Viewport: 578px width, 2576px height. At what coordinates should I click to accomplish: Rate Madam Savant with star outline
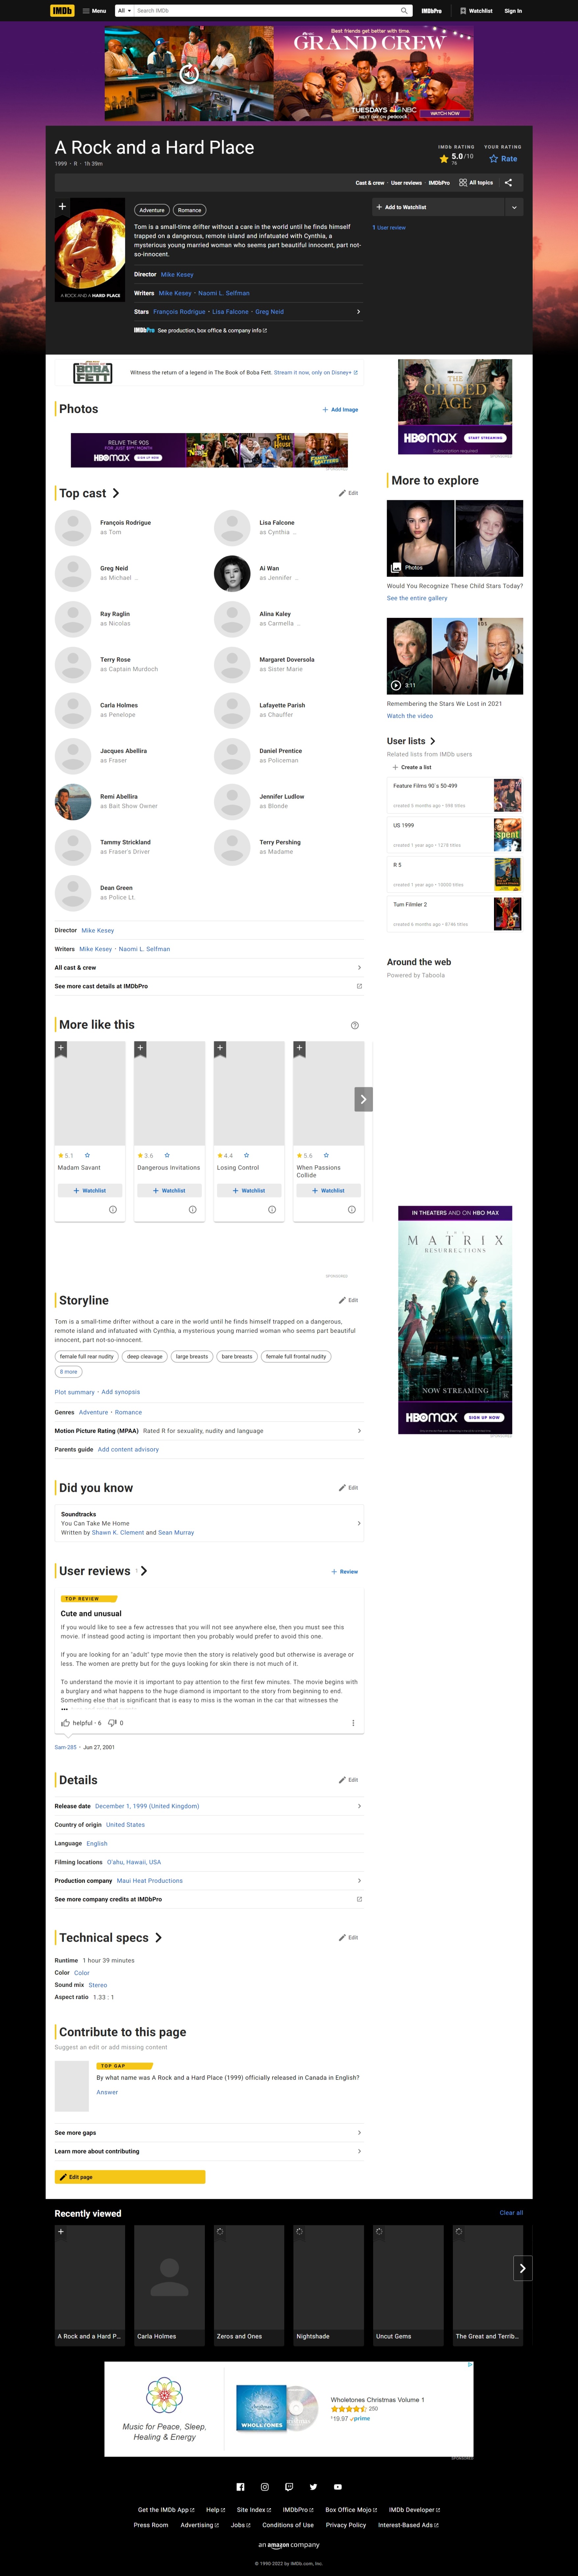pyautogui.click(x=87, y=1155)
